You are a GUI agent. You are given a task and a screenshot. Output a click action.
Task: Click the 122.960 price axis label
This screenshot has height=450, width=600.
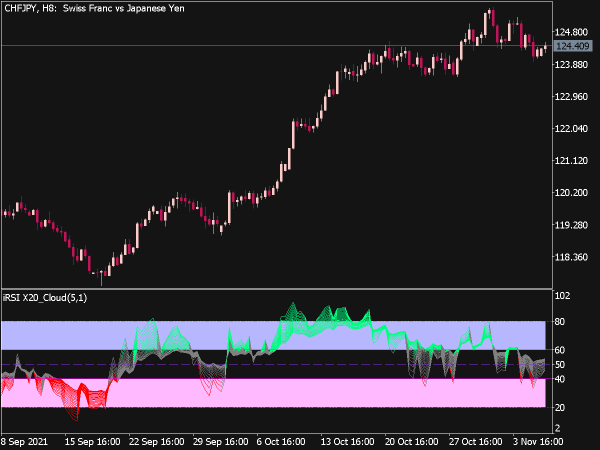click(571, 96)
